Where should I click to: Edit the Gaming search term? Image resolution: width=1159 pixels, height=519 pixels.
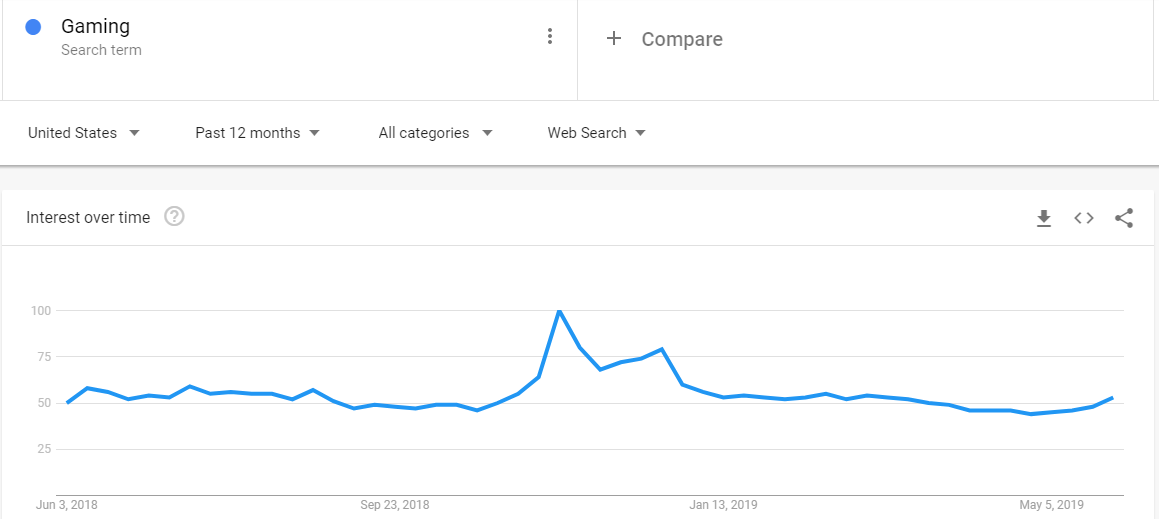[95, 27]
